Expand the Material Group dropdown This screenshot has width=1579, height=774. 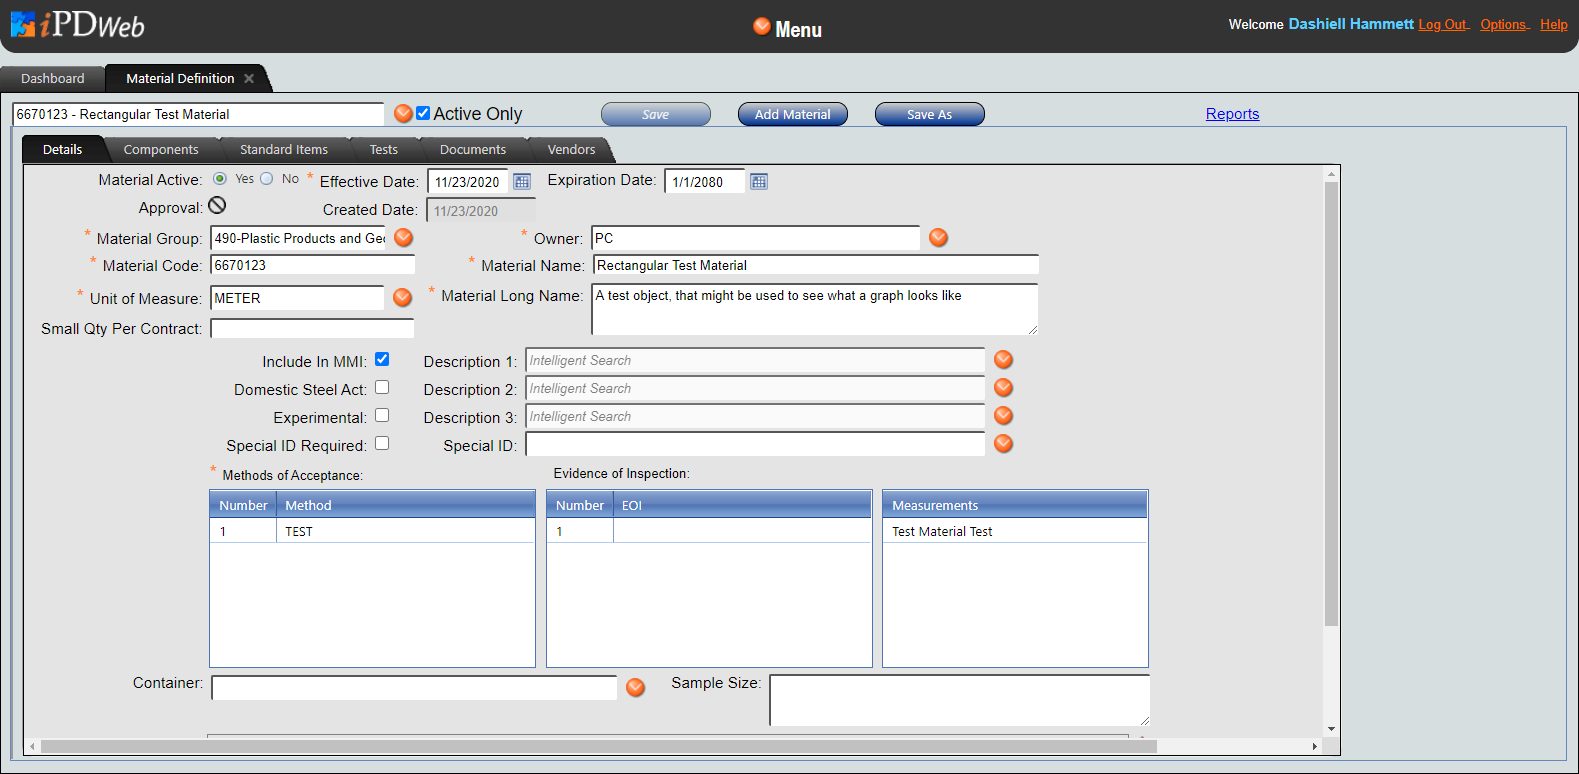click(x=403, y=238)
